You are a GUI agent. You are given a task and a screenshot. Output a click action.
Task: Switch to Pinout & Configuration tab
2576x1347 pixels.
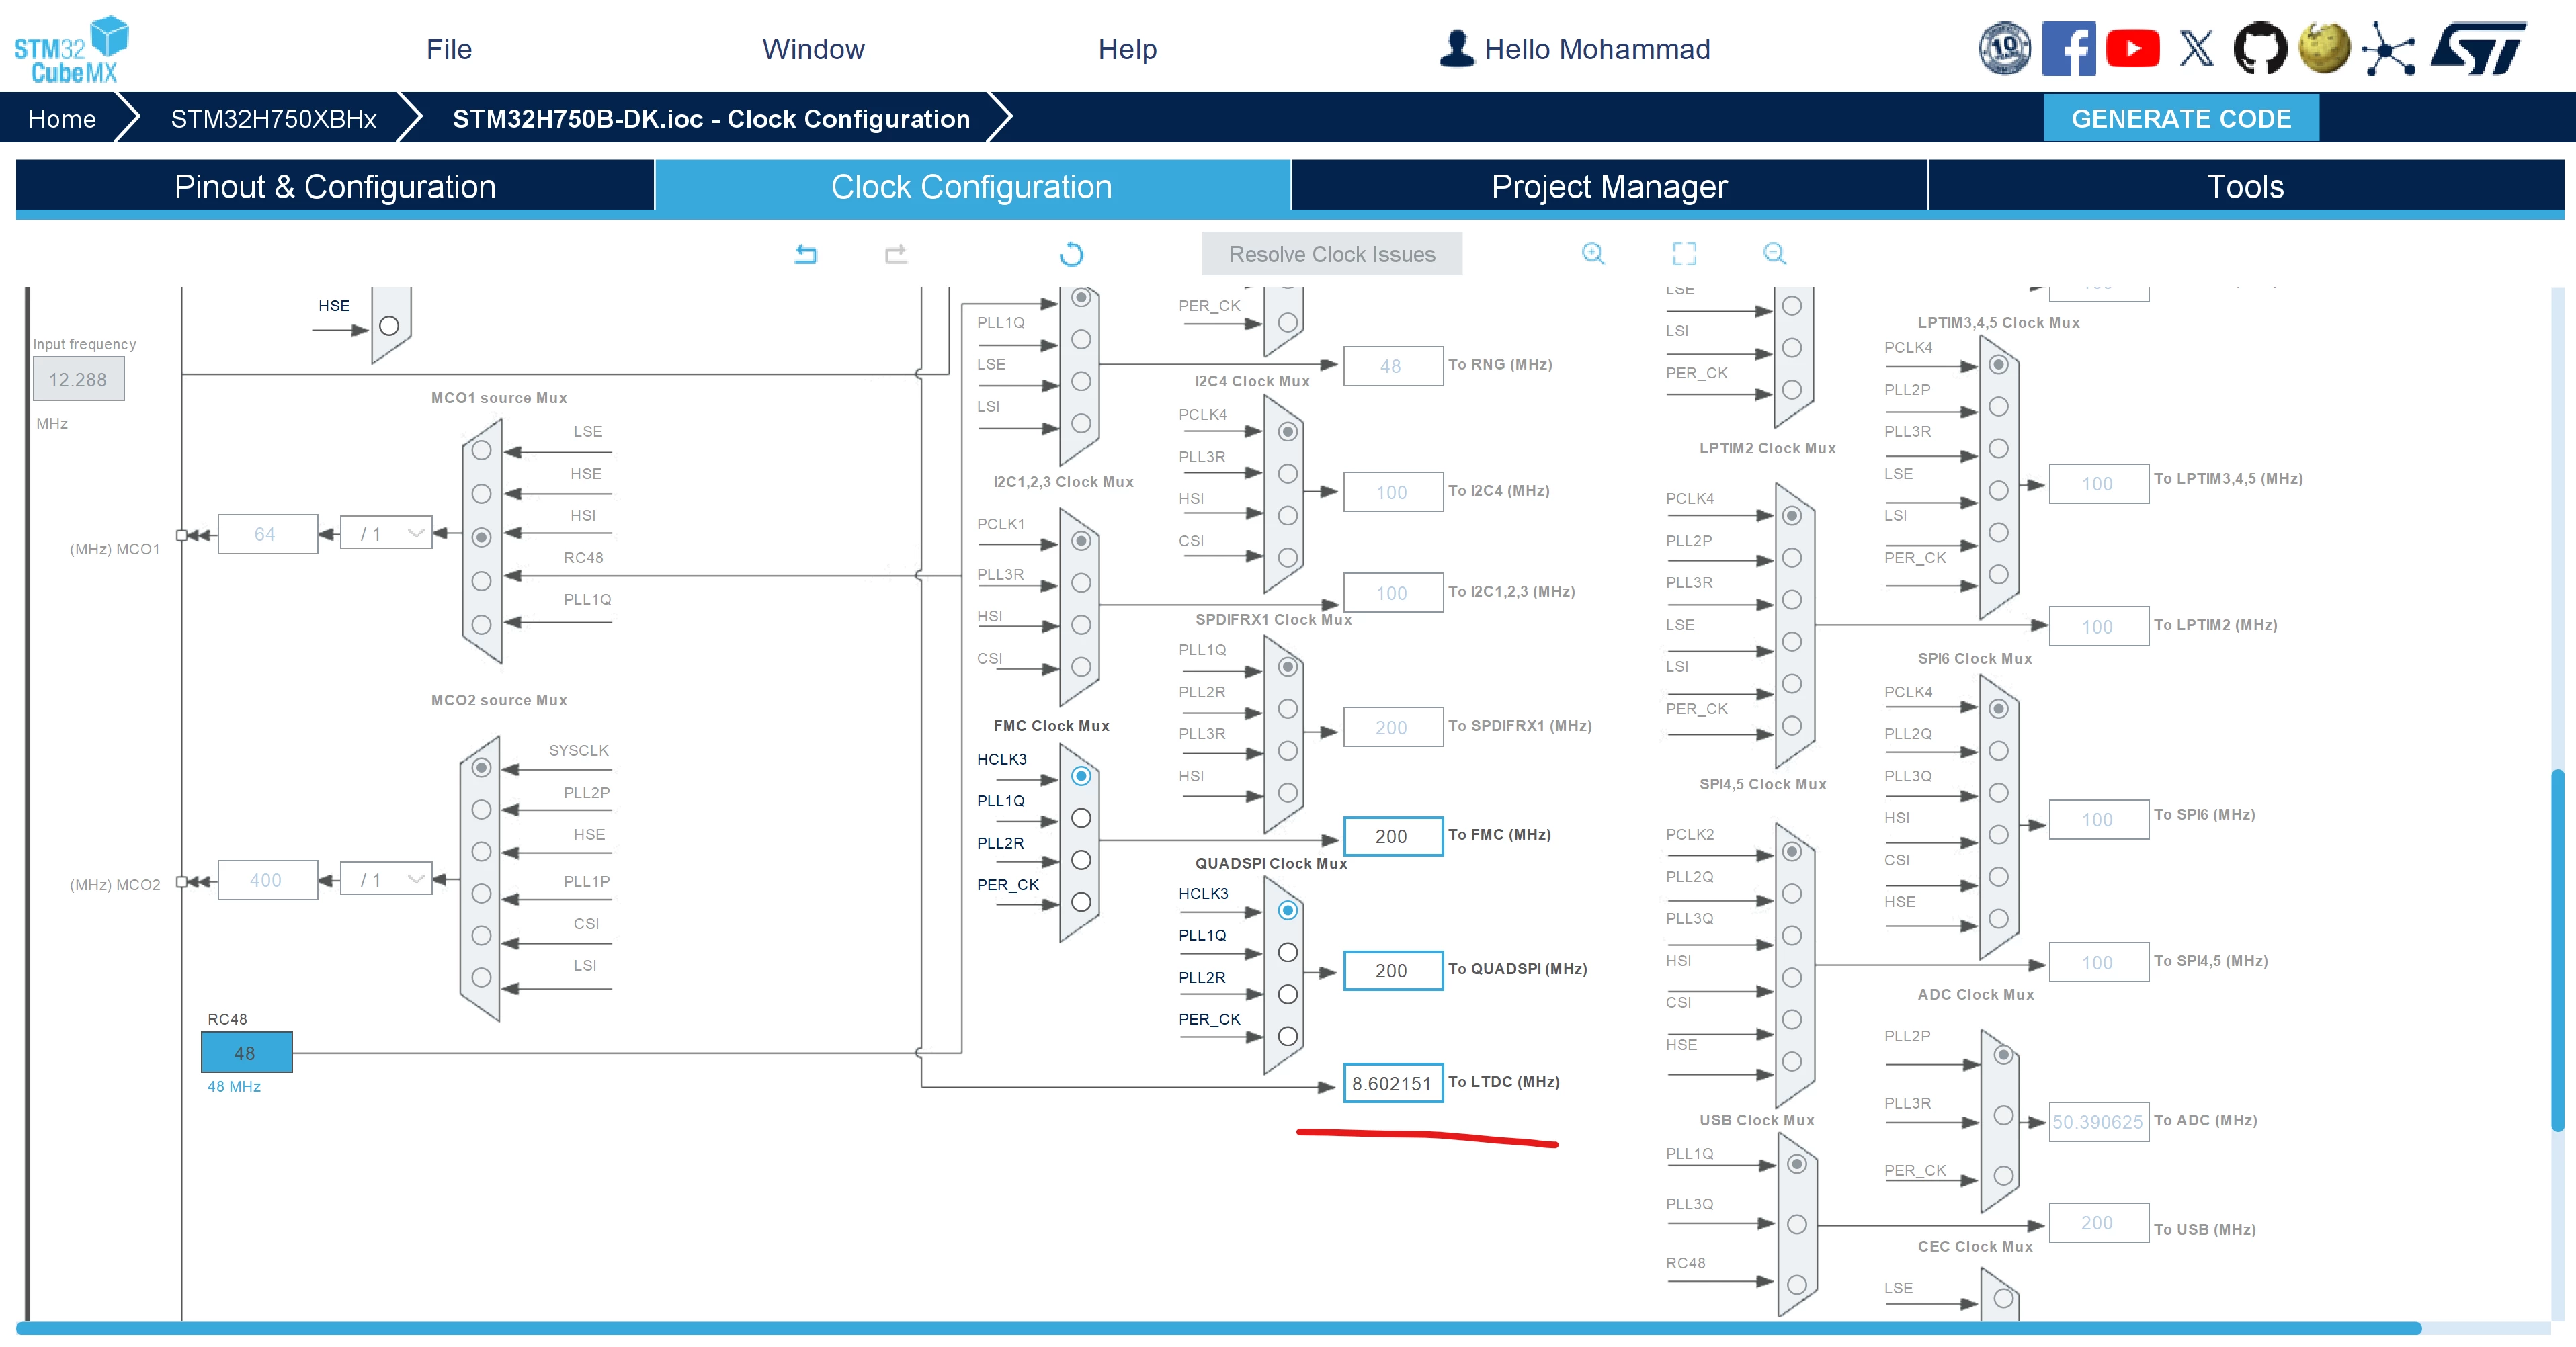point(335,186)
